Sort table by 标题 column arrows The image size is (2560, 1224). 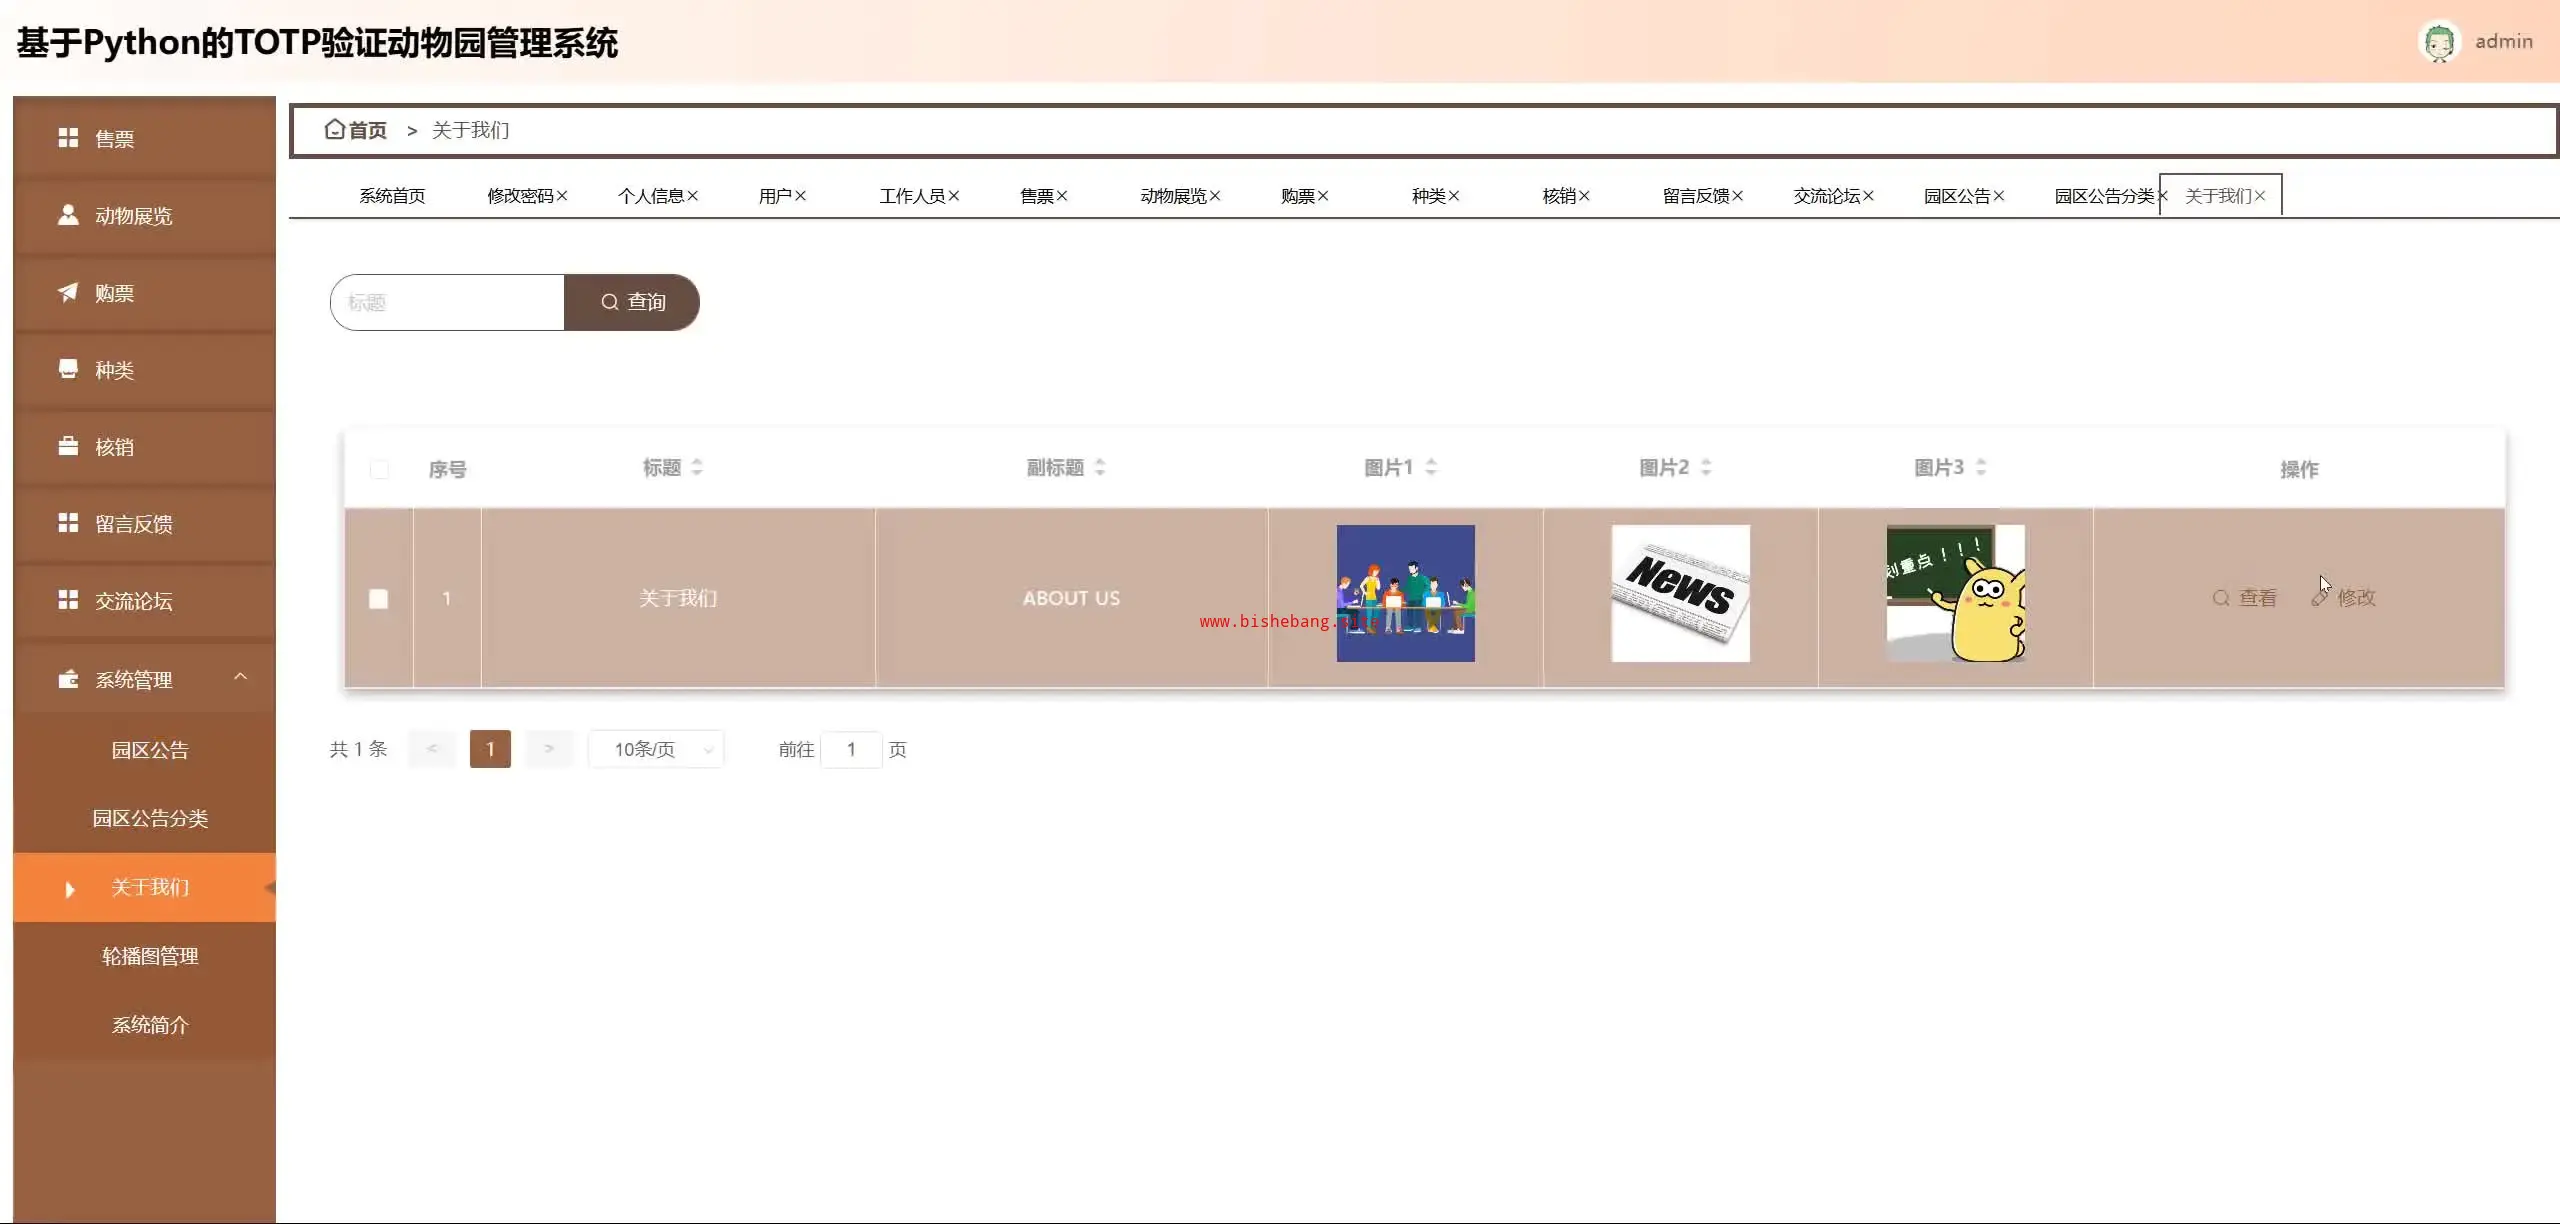click(697, 467)
